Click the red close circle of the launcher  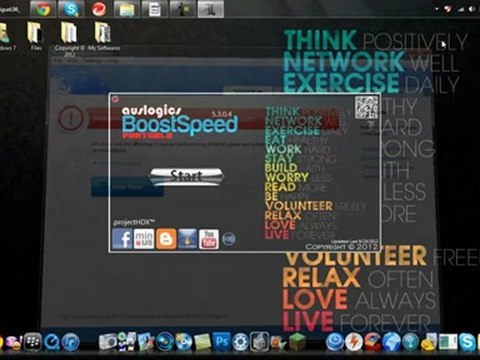[x=116, y=99]
